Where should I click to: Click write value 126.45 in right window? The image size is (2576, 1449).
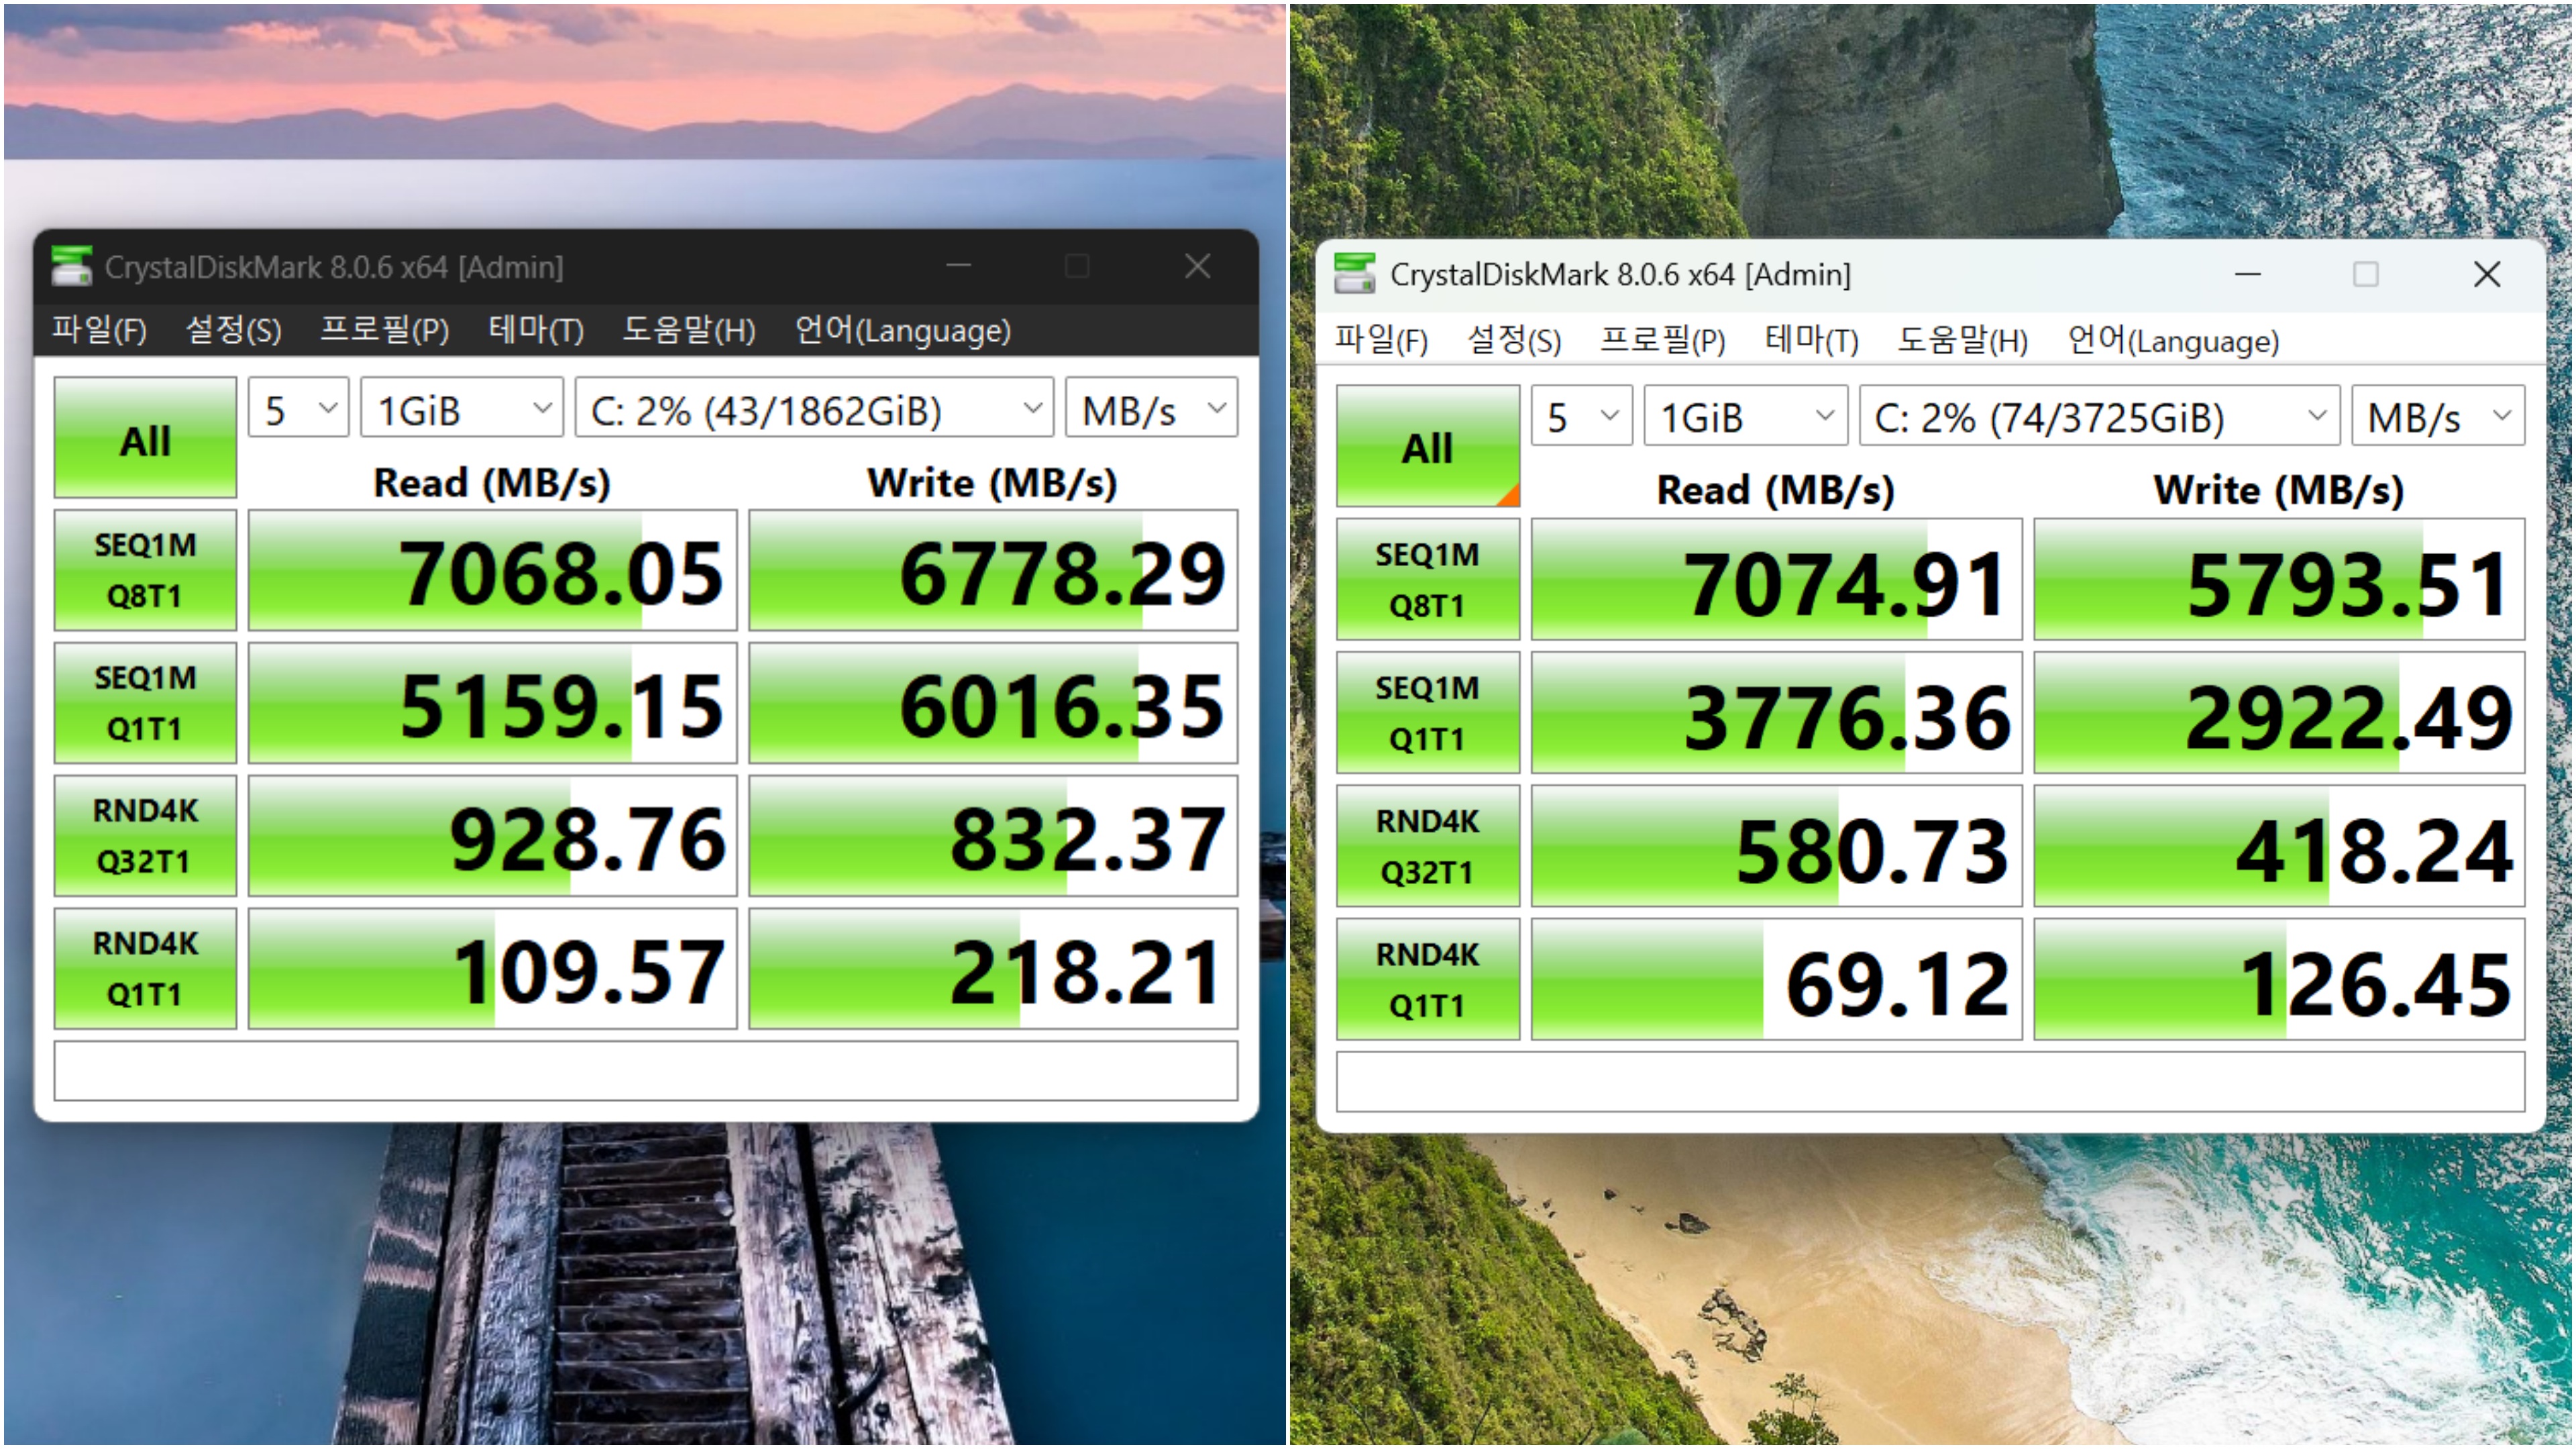2279,980
